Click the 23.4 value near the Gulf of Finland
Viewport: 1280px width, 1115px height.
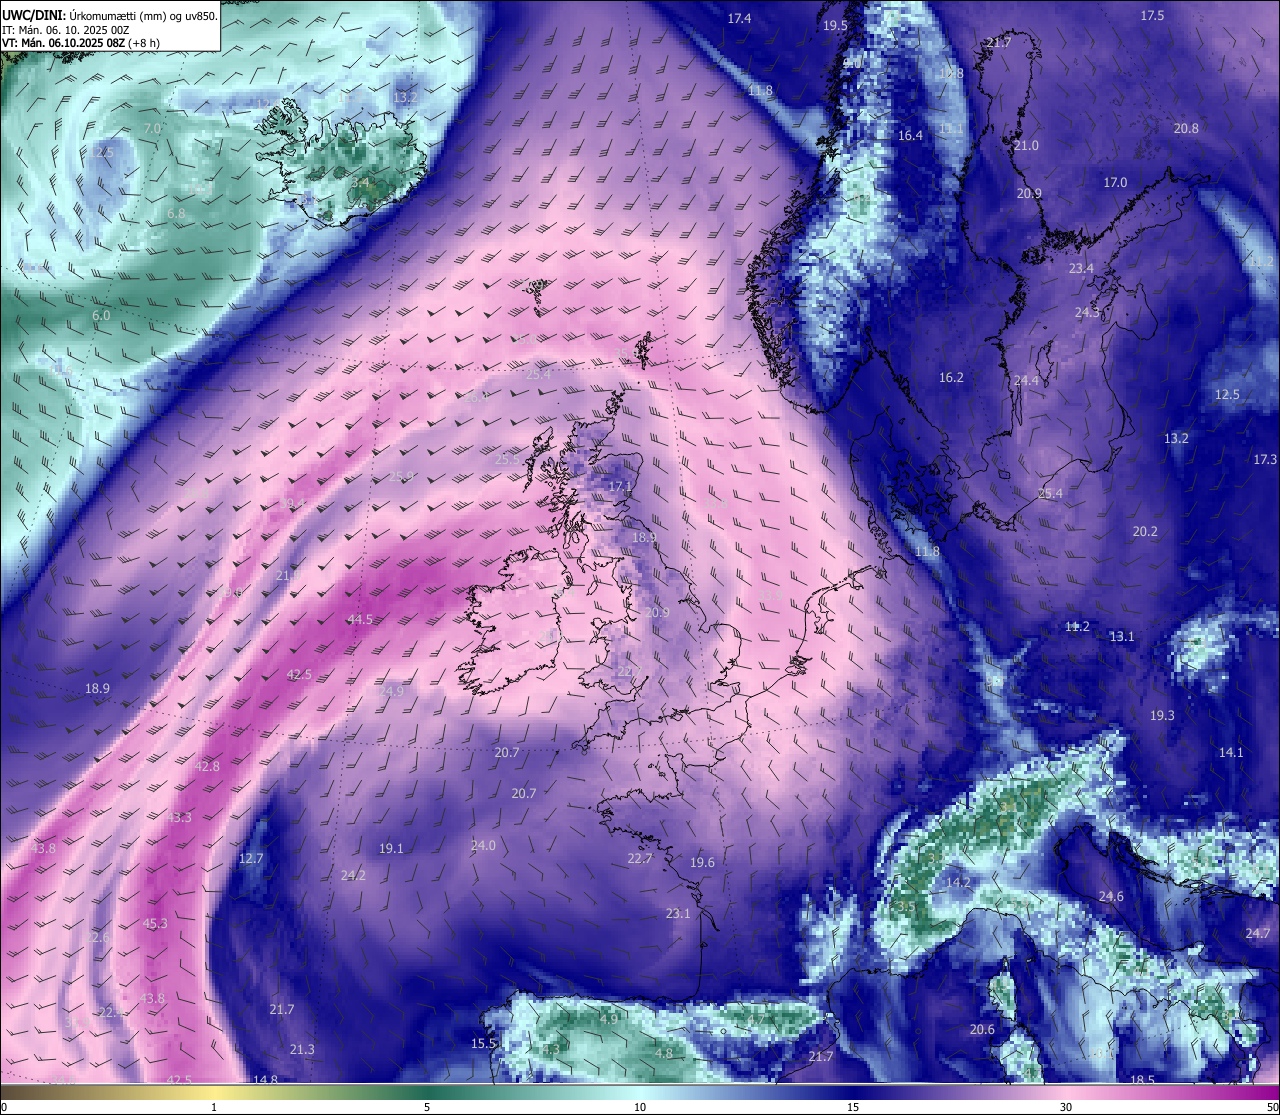point(1081,268)
